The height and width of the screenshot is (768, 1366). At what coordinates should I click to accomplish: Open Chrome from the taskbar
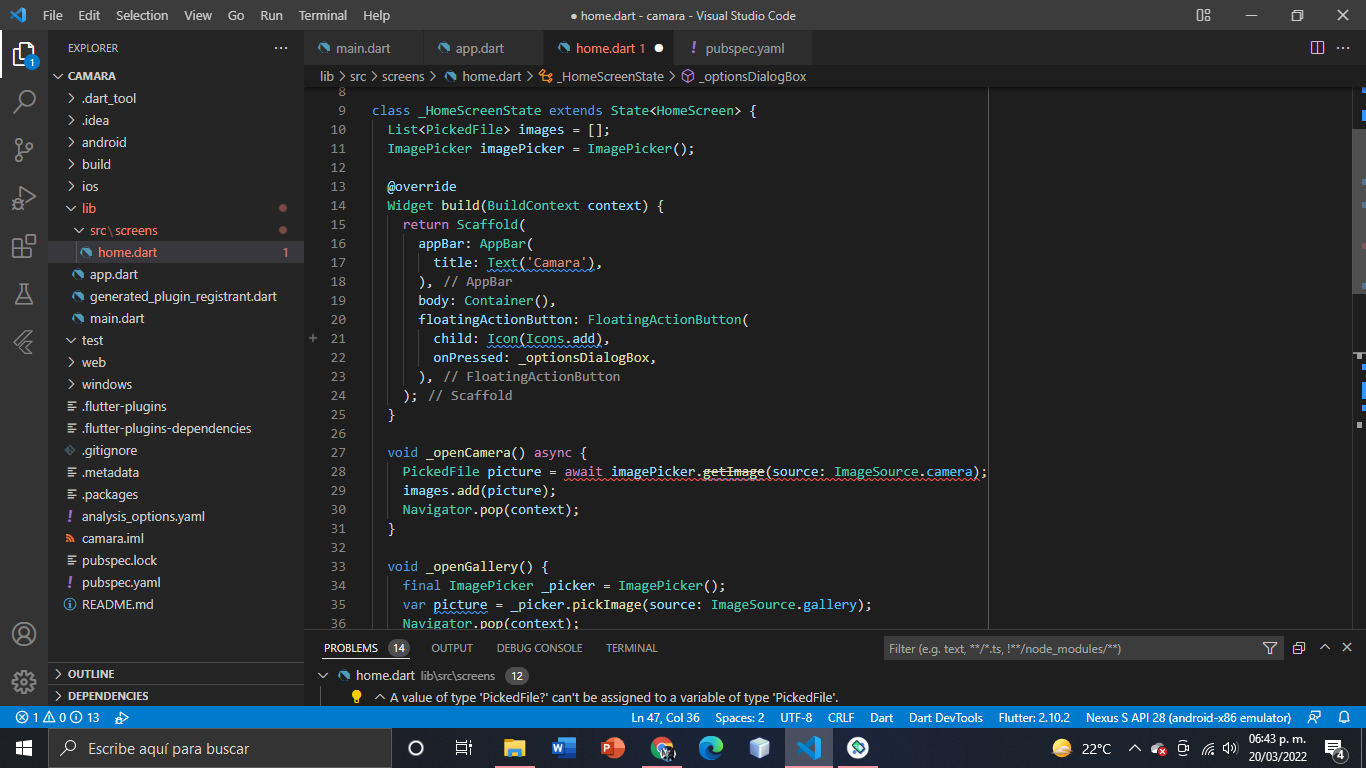click(x=661, y=748)
